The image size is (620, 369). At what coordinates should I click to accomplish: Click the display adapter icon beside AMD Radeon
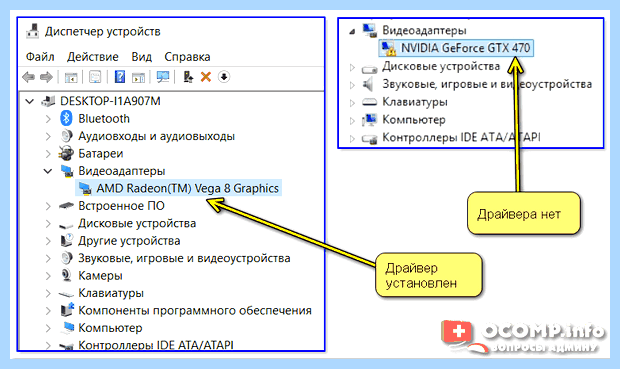(x=85, y=188)
